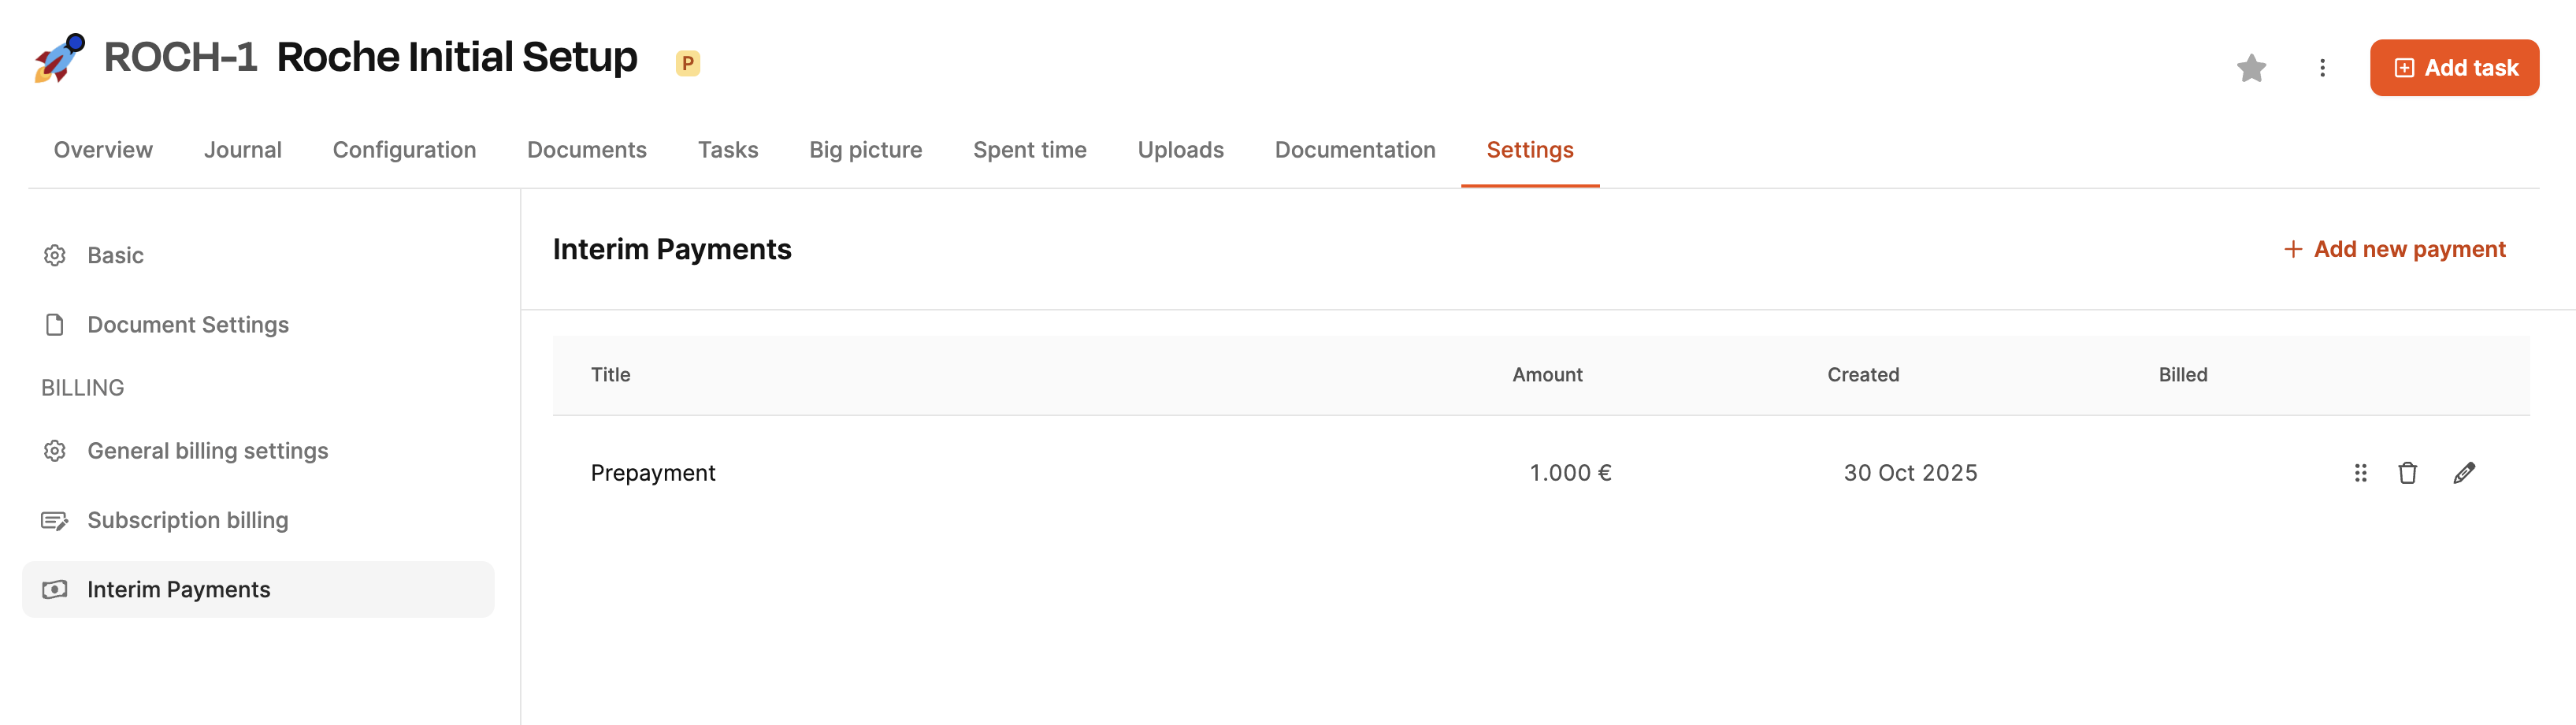Open the Big picture tab

pos(865,150)
